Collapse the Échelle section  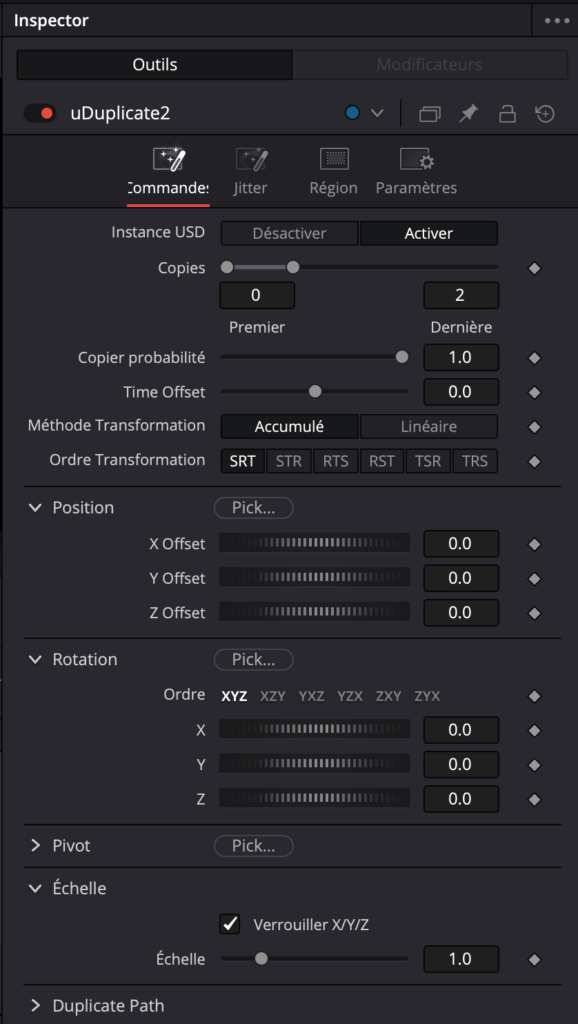35,888
